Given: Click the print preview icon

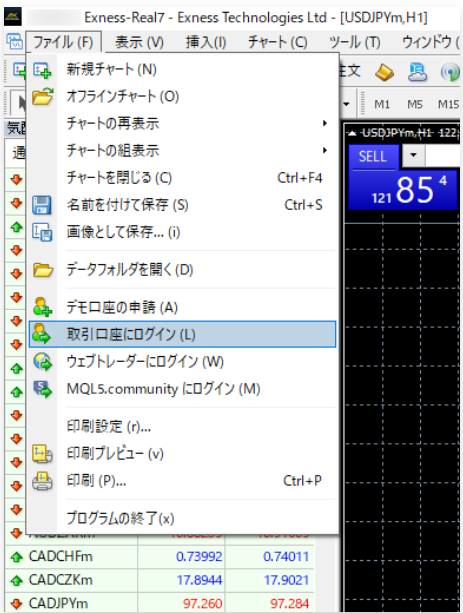Looking at the screenshot, I should coord(42,453).
